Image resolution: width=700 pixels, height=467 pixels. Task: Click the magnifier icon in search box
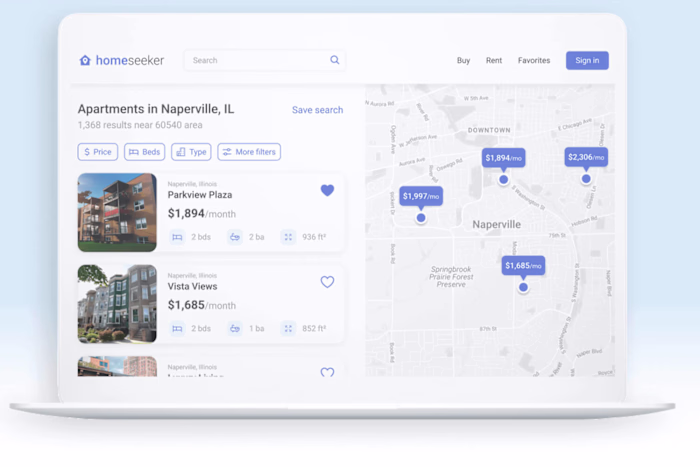point(334,60)
